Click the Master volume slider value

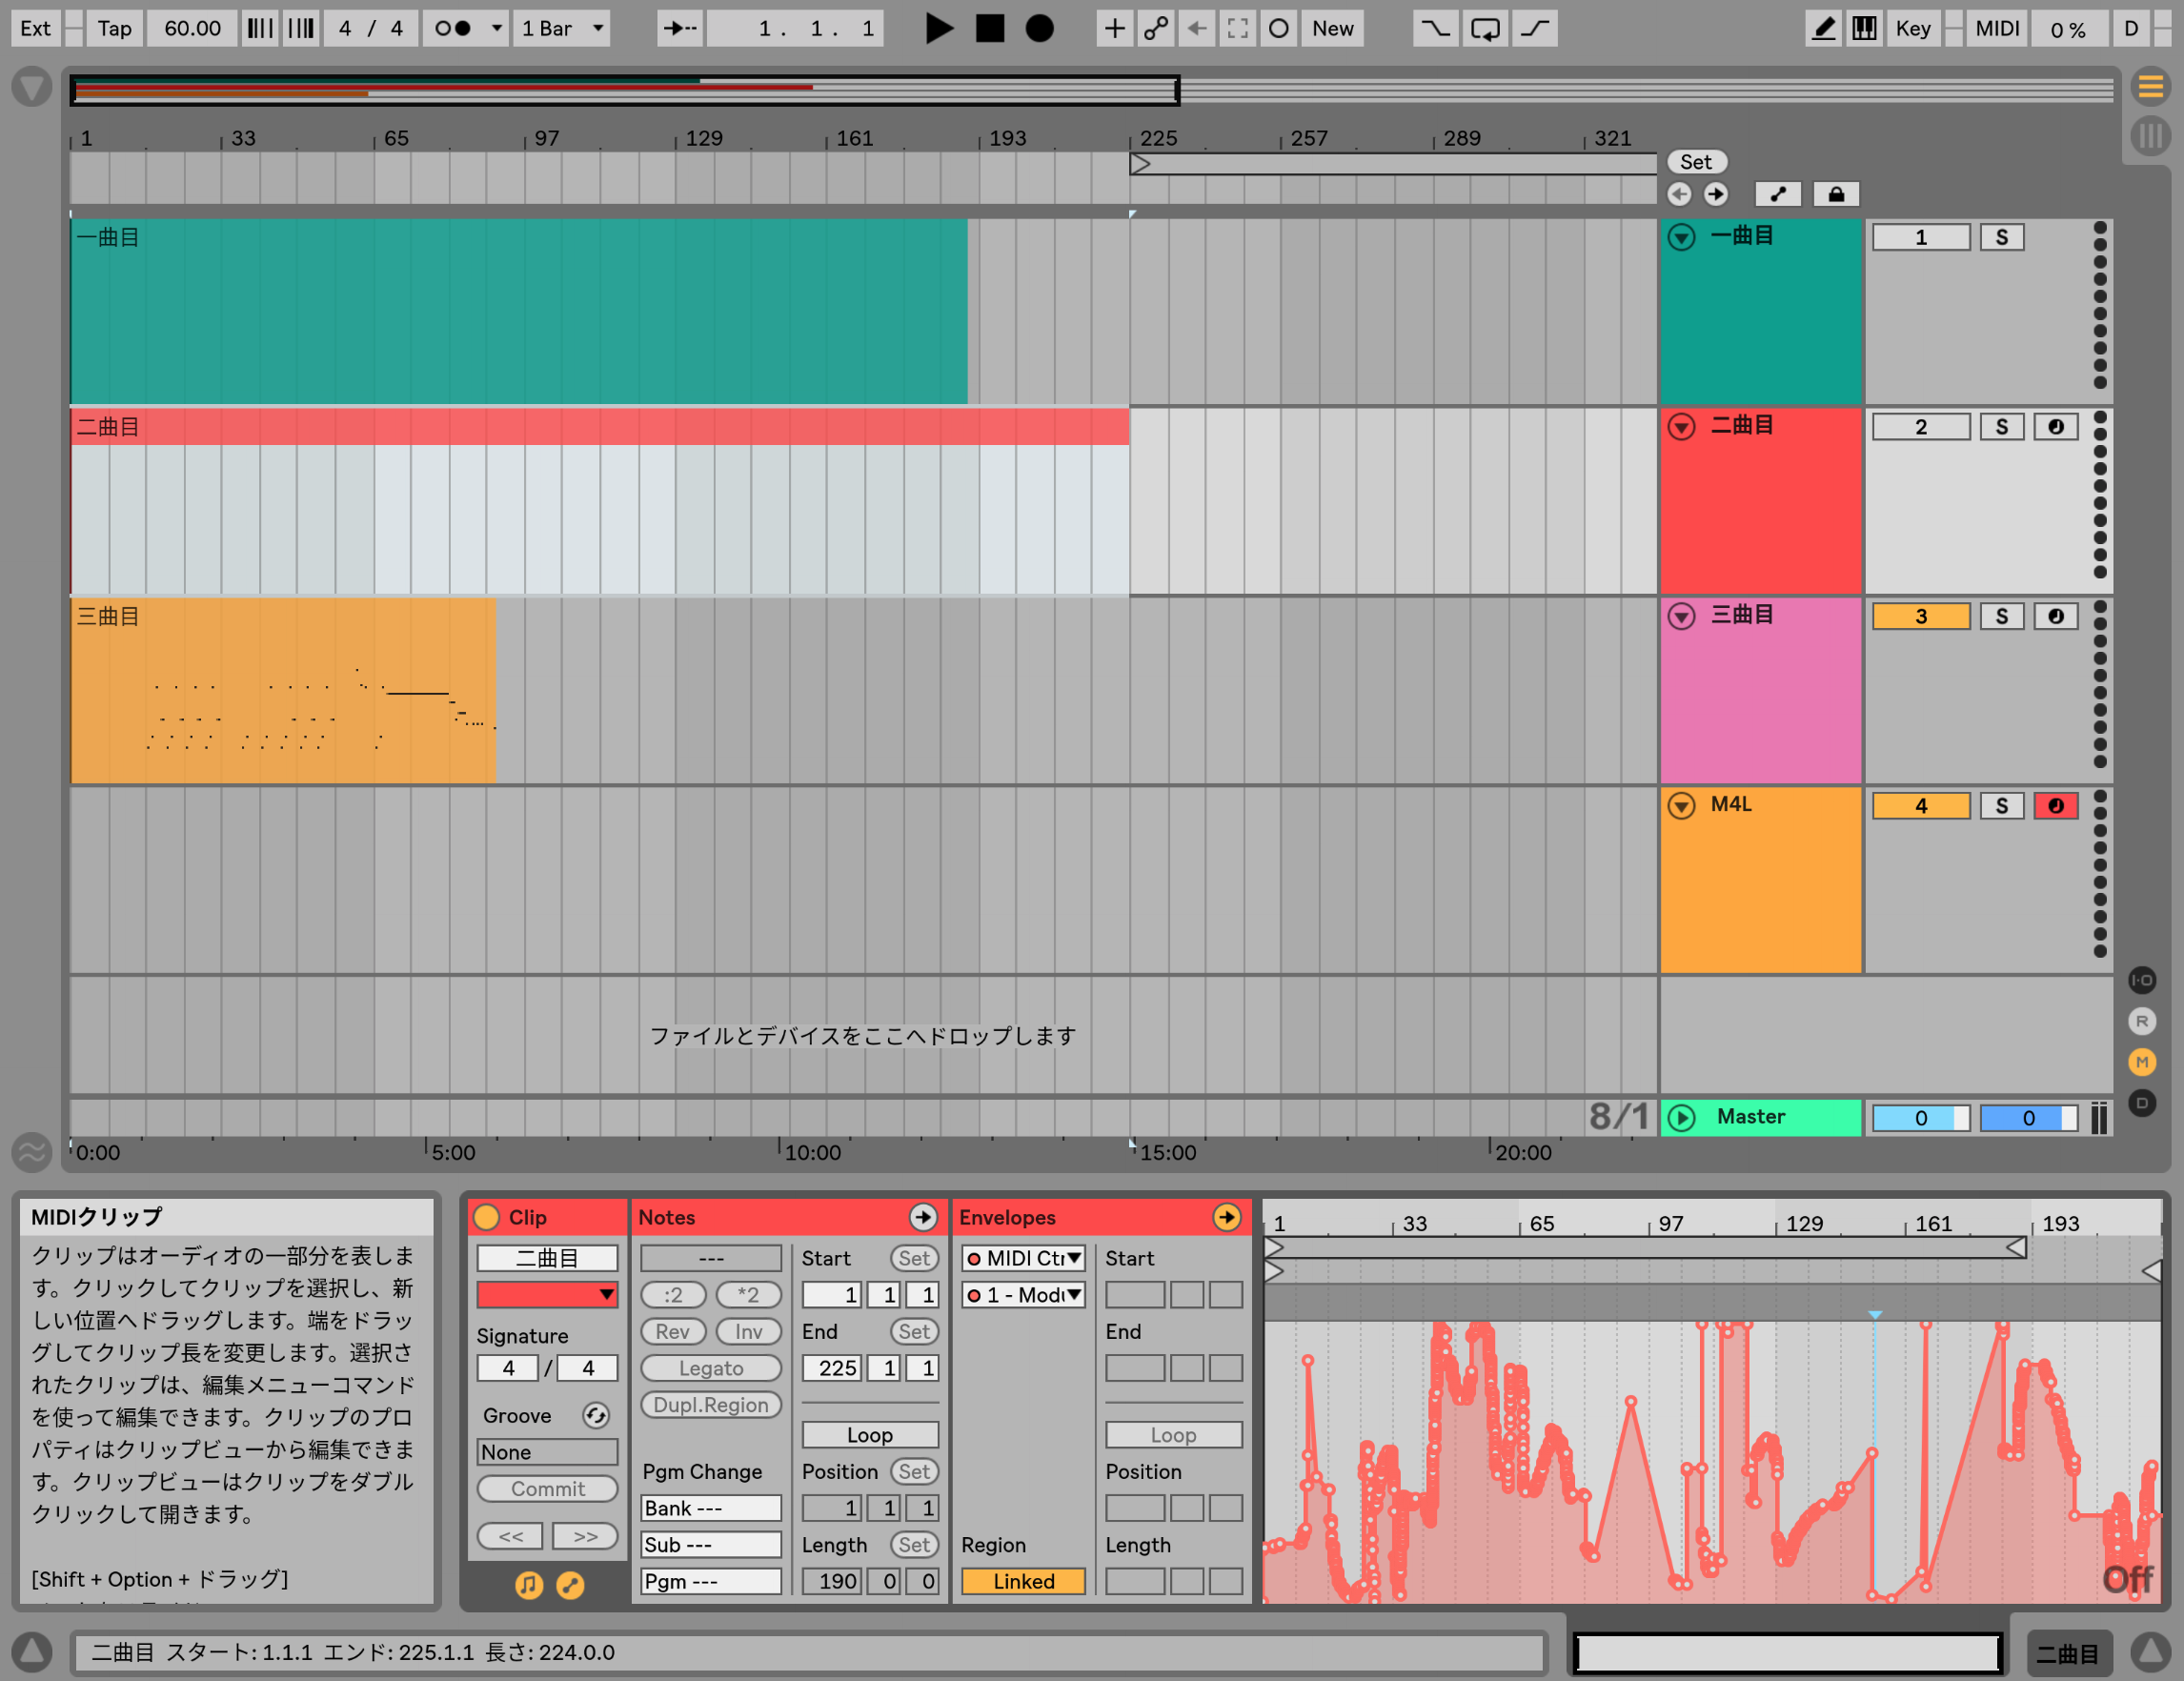[x=1920, y=1118]
